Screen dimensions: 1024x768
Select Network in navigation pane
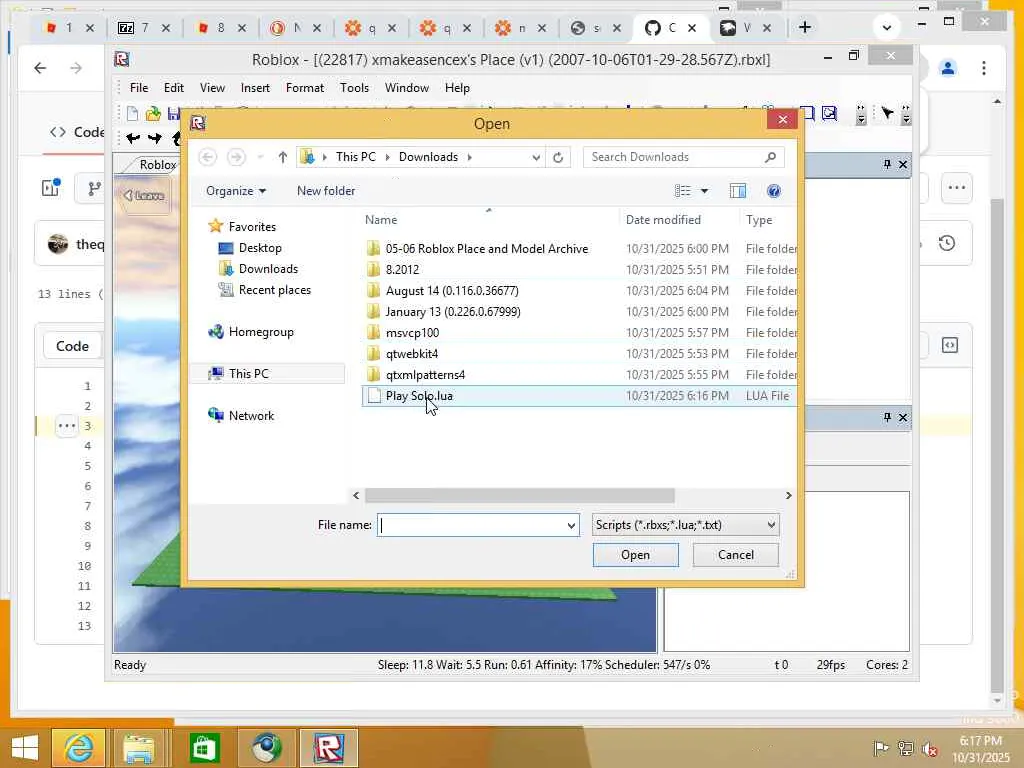[x=251, y=415]
